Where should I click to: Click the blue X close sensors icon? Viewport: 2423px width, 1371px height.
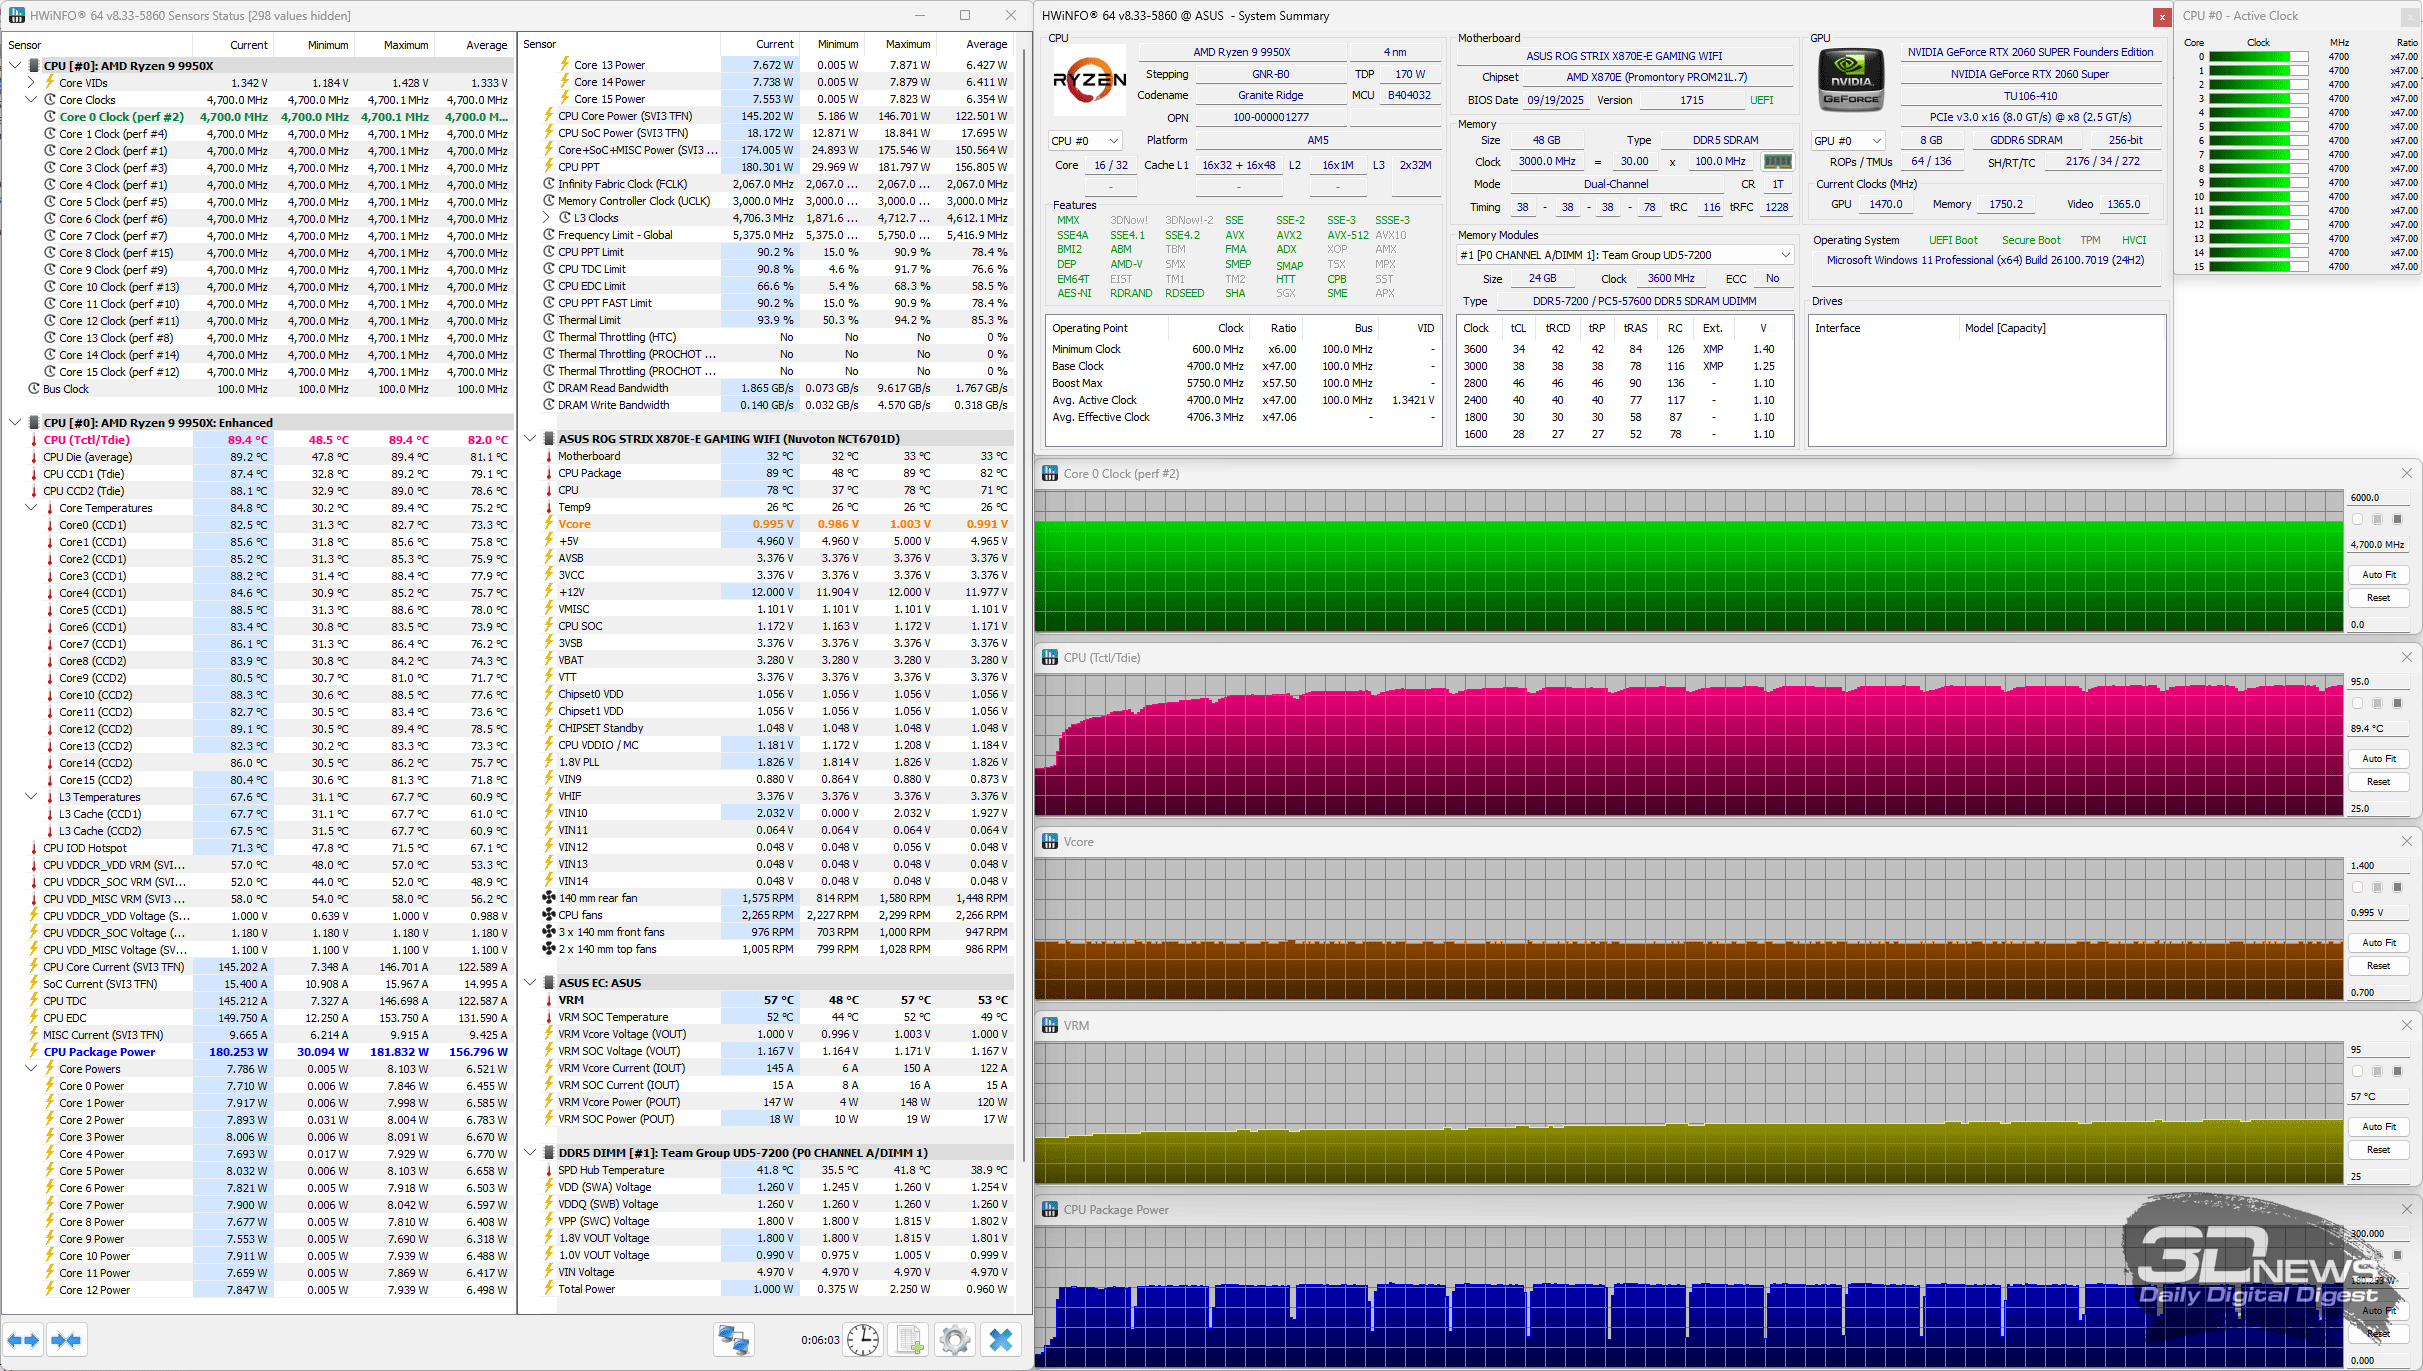coord(1000,1340)
